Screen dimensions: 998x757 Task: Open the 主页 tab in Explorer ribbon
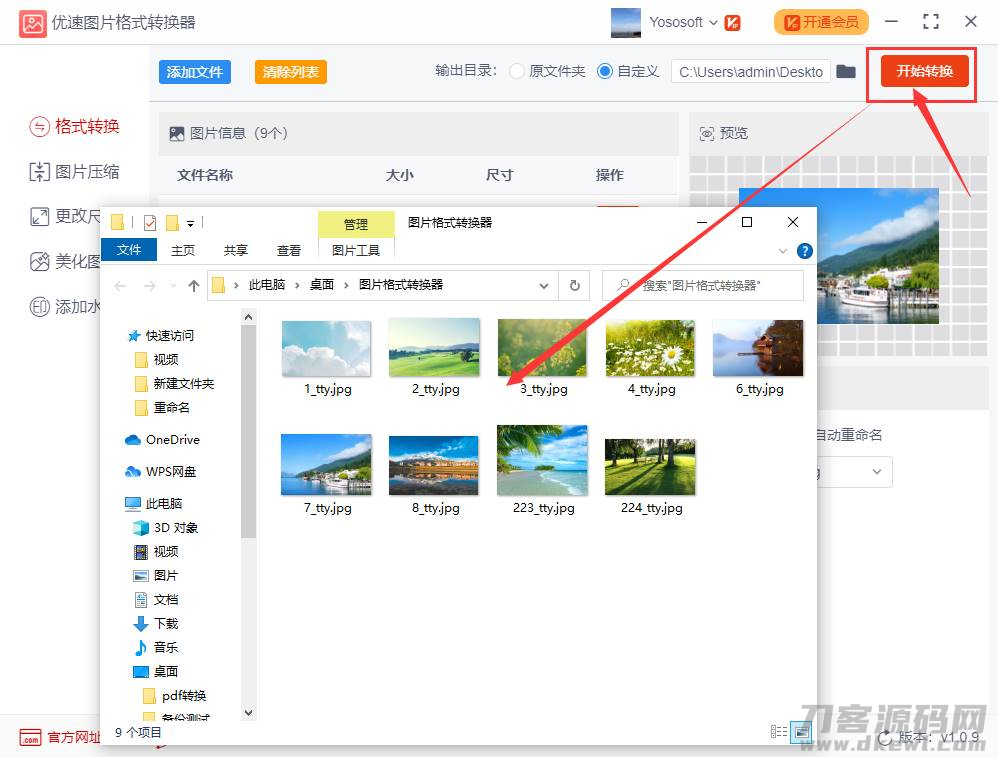pos(183,251)
